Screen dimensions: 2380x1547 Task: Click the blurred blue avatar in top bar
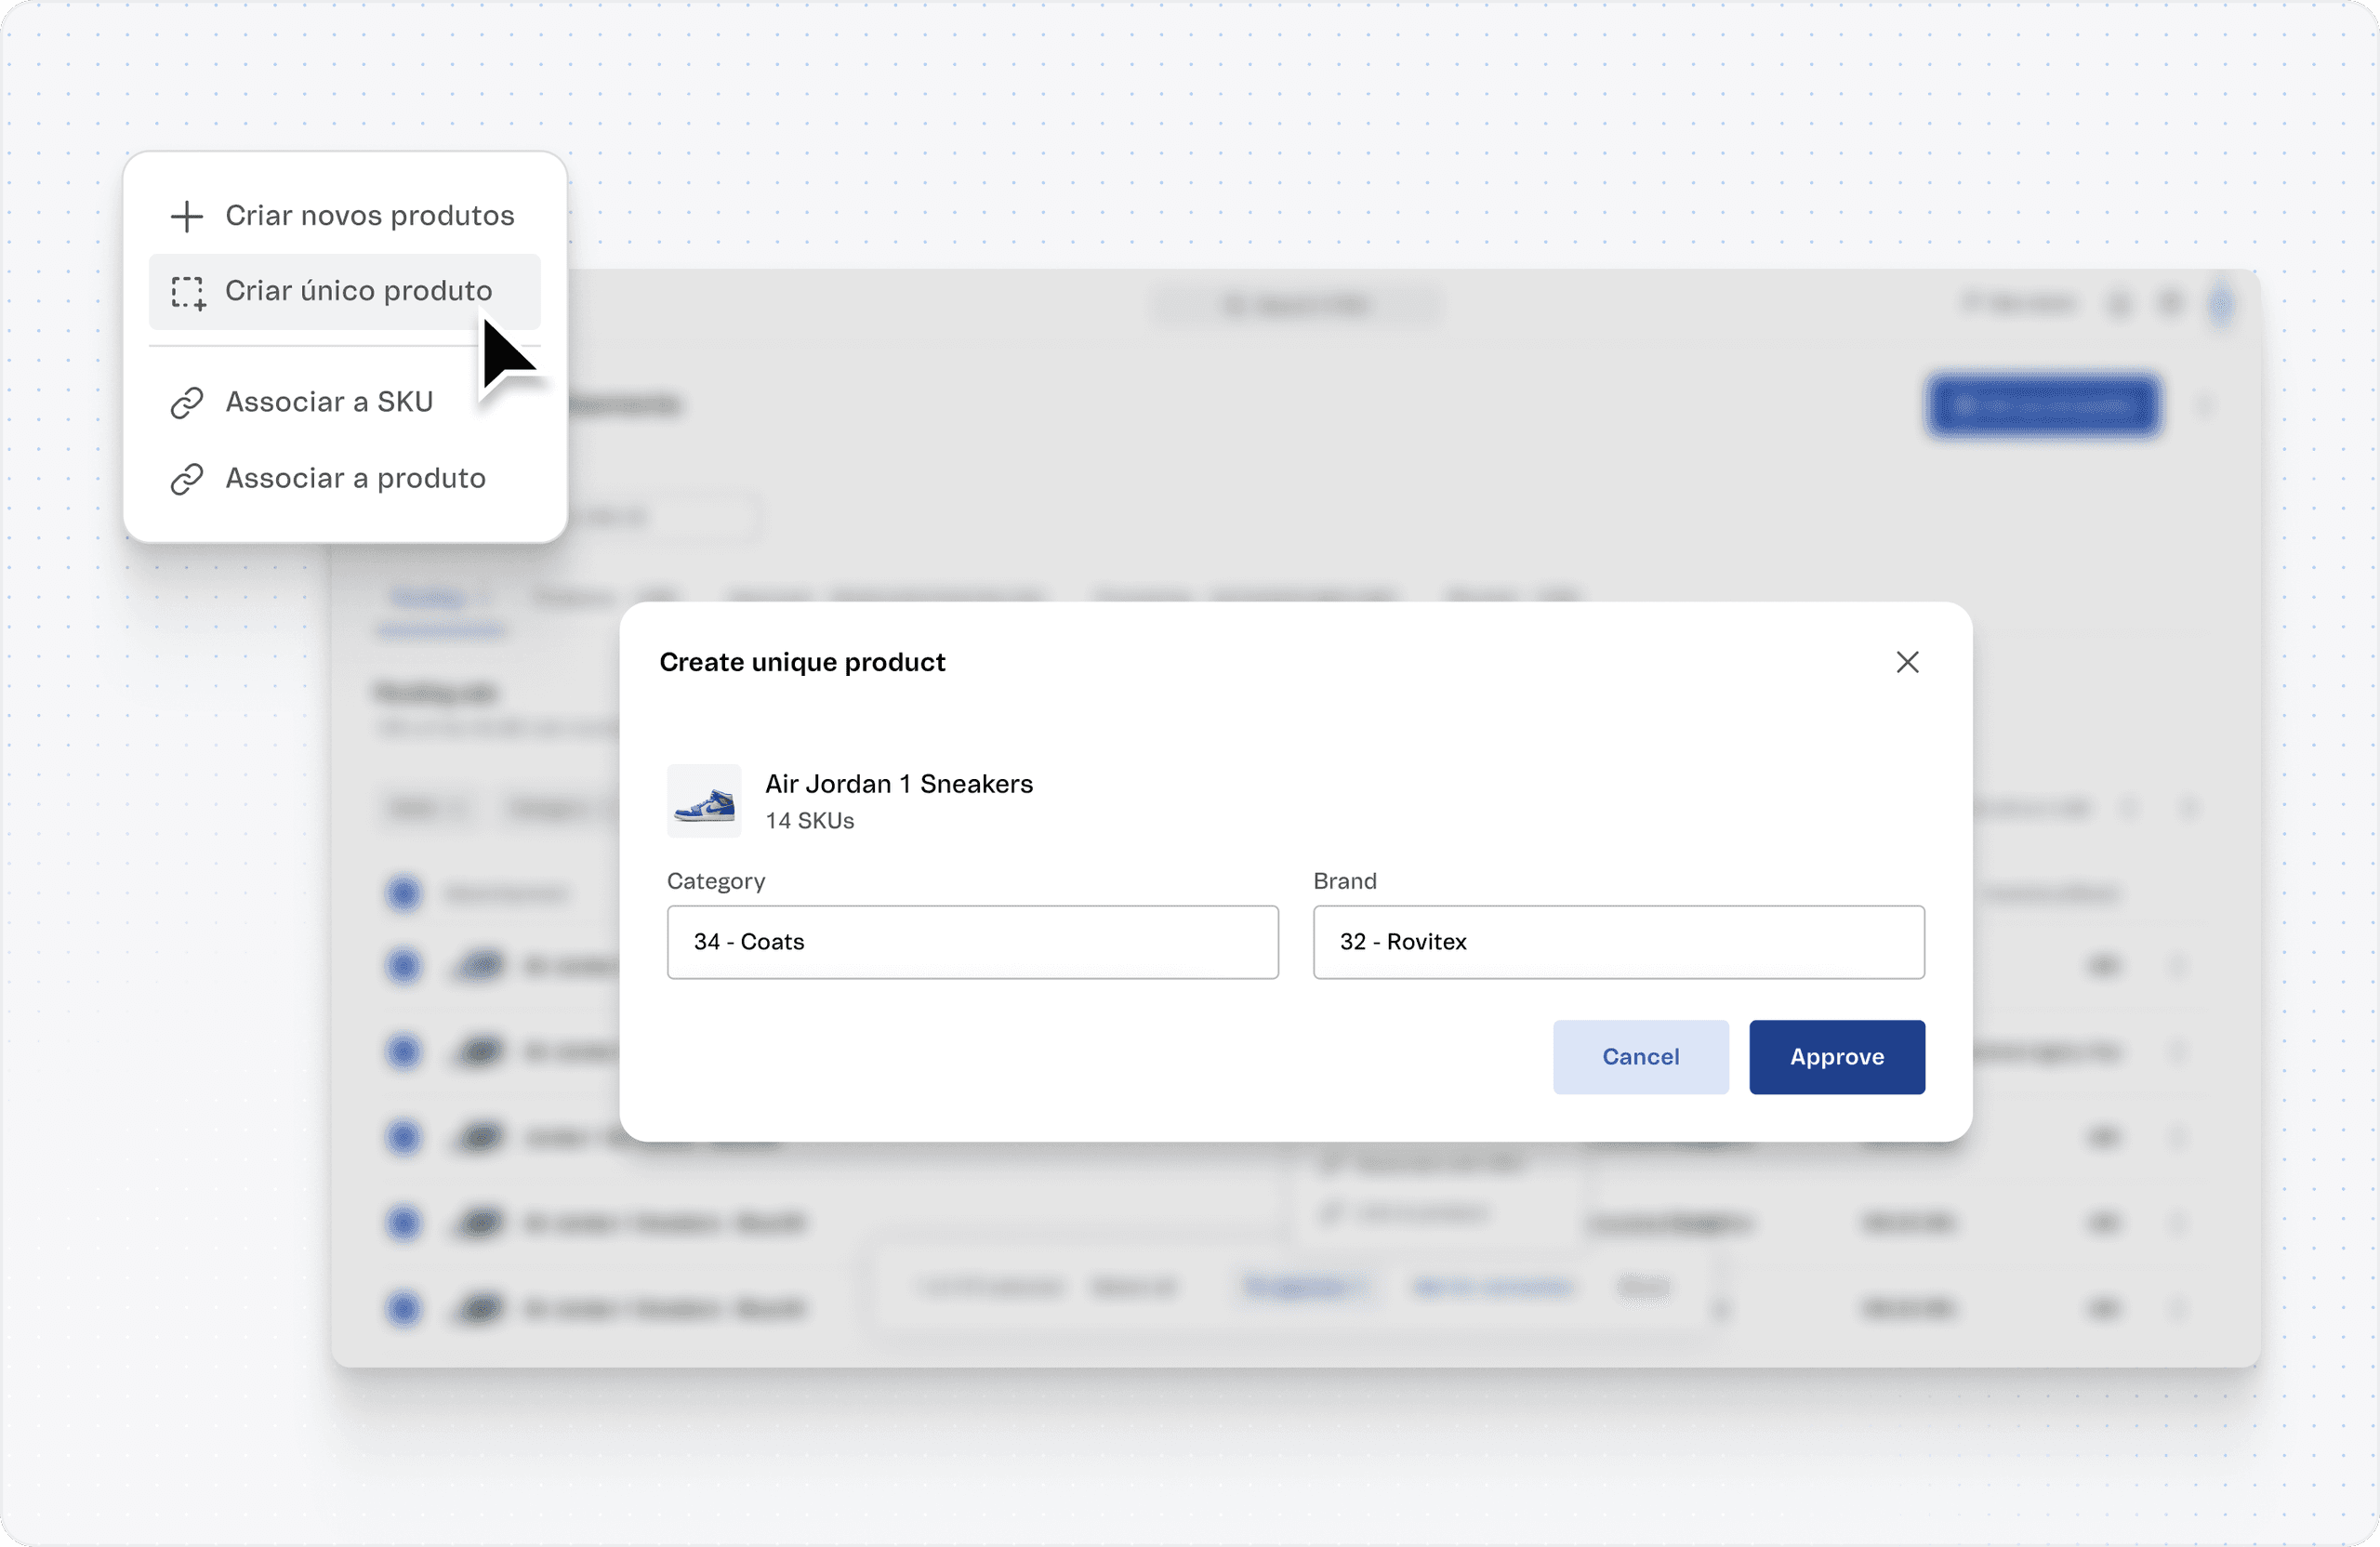point(2220,303)
